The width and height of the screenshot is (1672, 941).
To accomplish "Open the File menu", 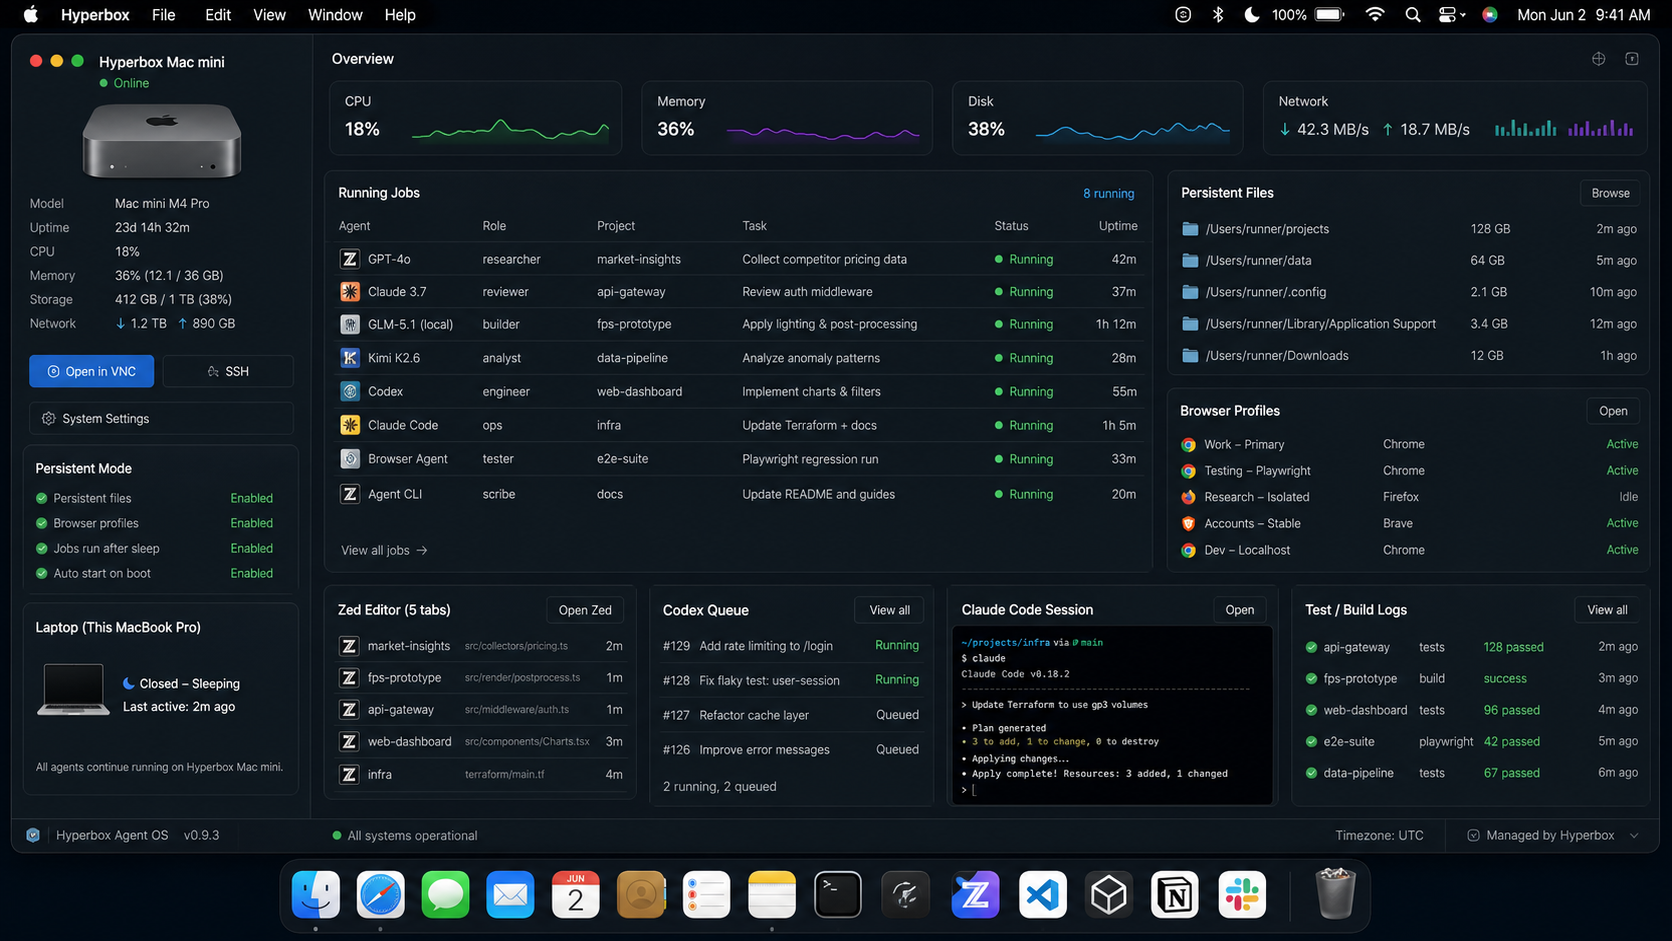I will (163, 15).
